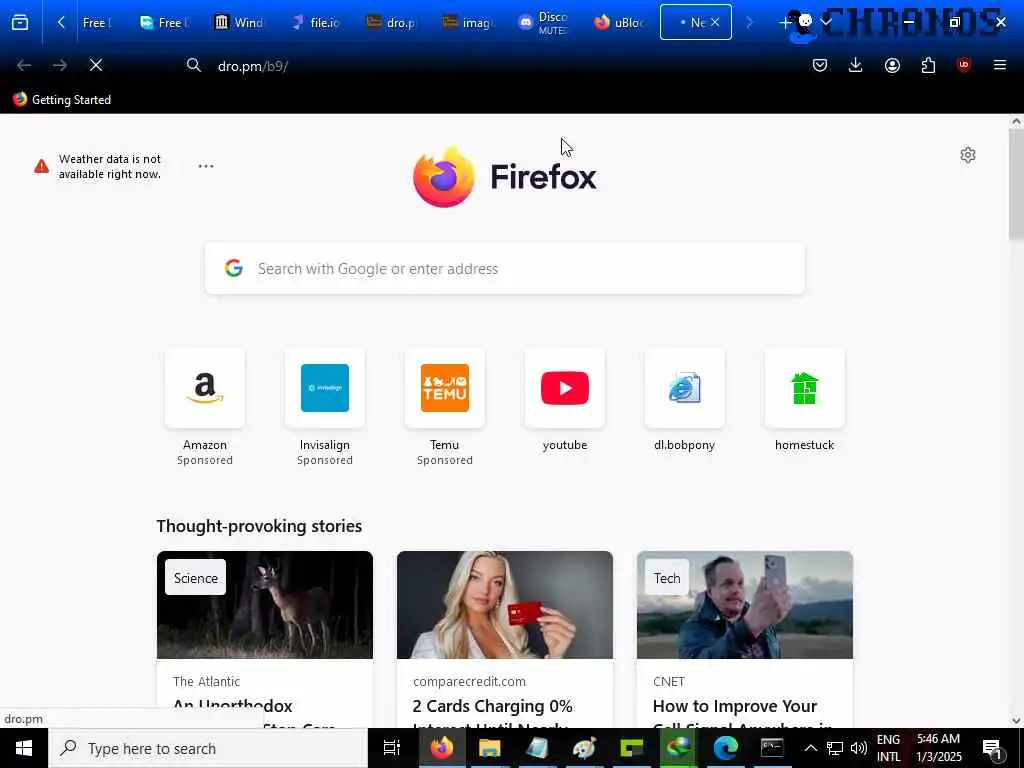
Task: Switch to the file.io tab
Action: point(317,23)
